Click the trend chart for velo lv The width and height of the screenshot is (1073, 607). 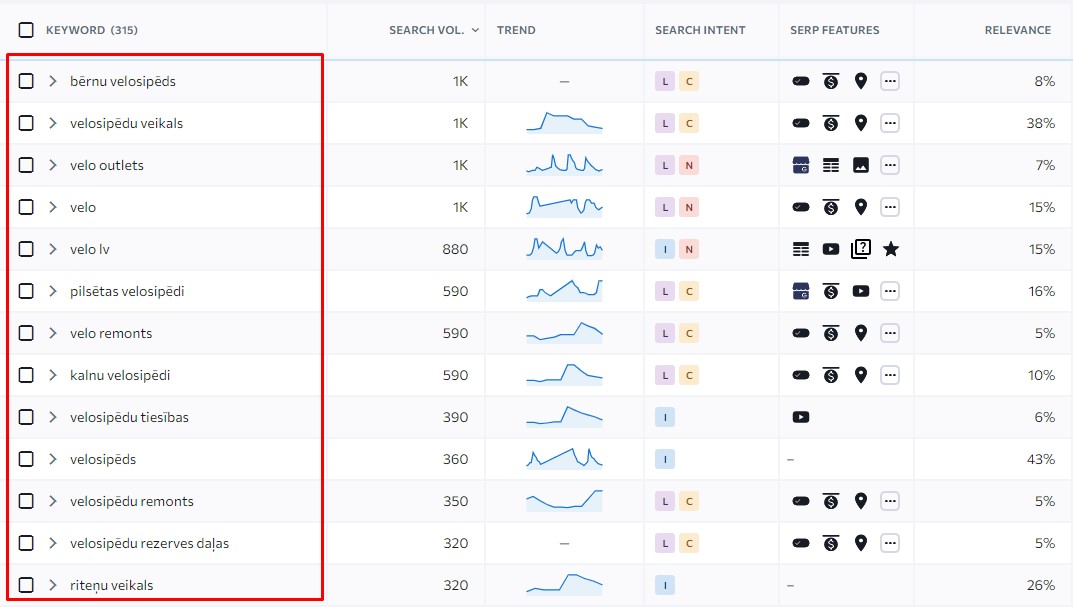point(564,248)
